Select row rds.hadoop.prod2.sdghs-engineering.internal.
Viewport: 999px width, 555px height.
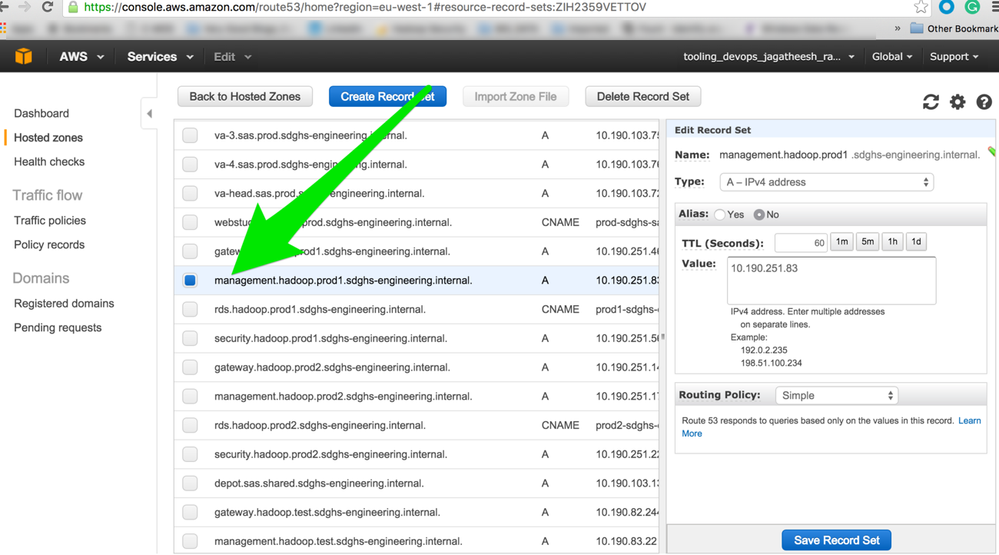[417, 425]
